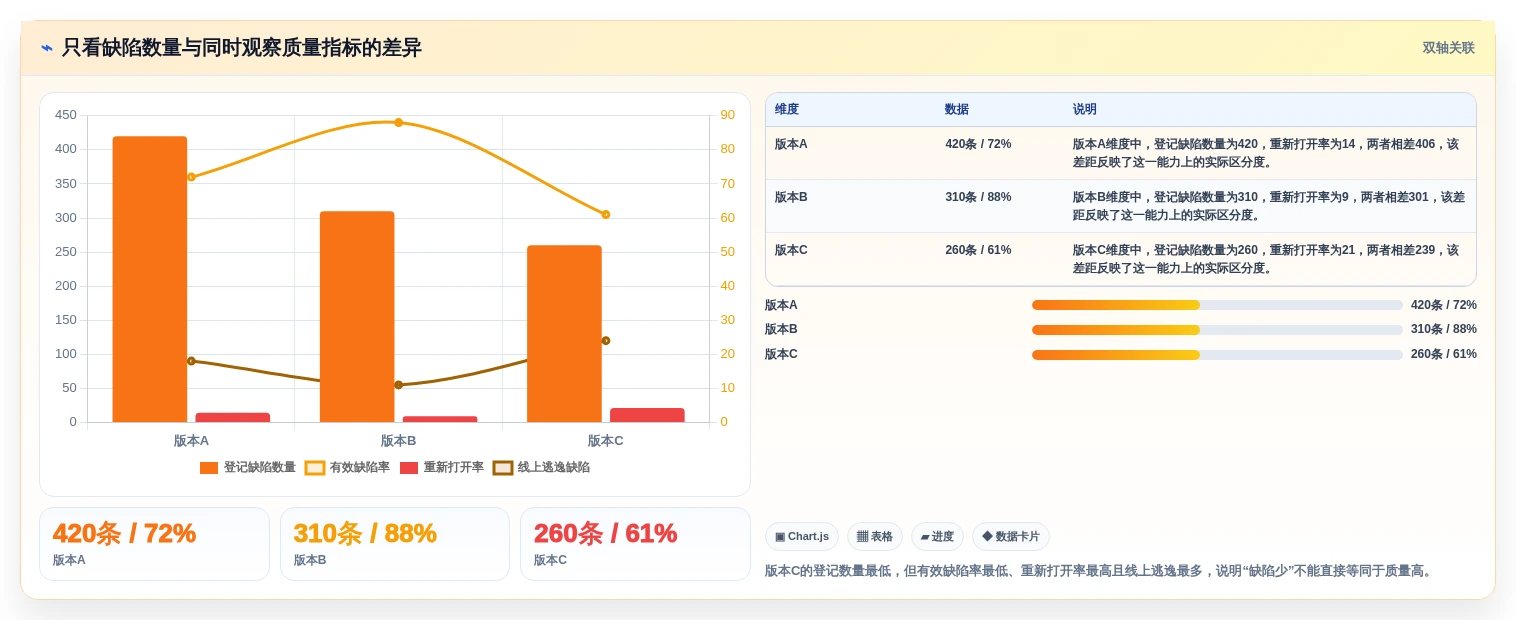This screenshot has width=1516, height=620.
Task: Click the 进度 tag chip
Action: pos(937,536)
